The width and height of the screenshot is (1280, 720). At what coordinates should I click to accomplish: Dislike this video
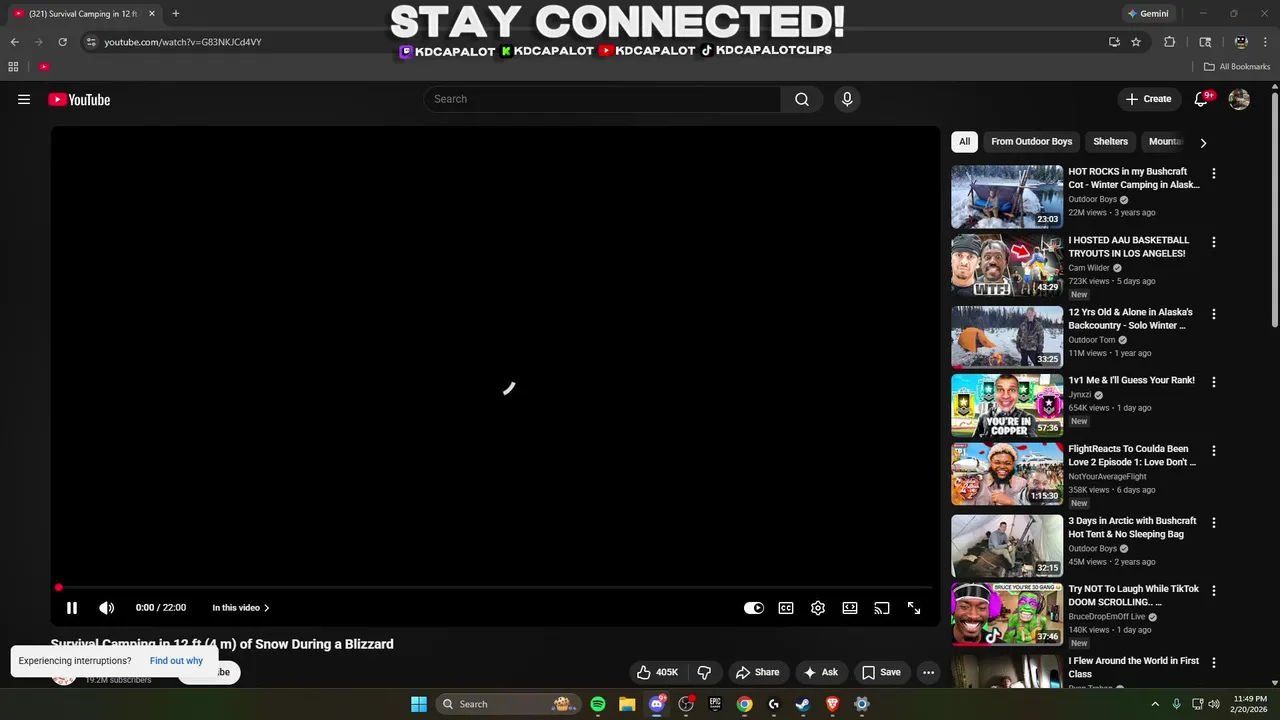coord(704,672)
